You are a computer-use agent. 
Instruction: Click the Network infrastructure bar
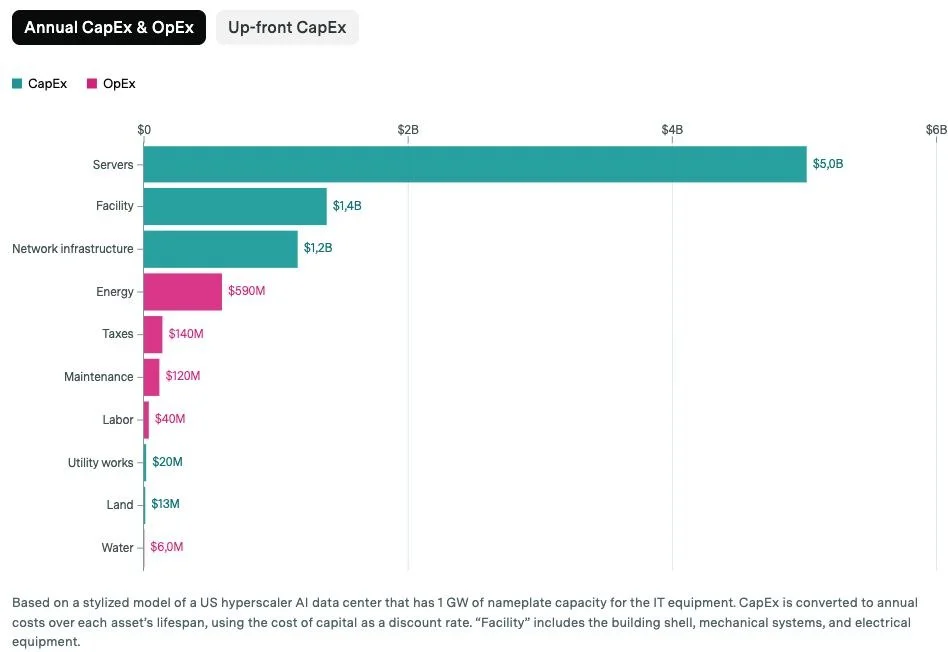pyautogui.click(x=221, y=249)
